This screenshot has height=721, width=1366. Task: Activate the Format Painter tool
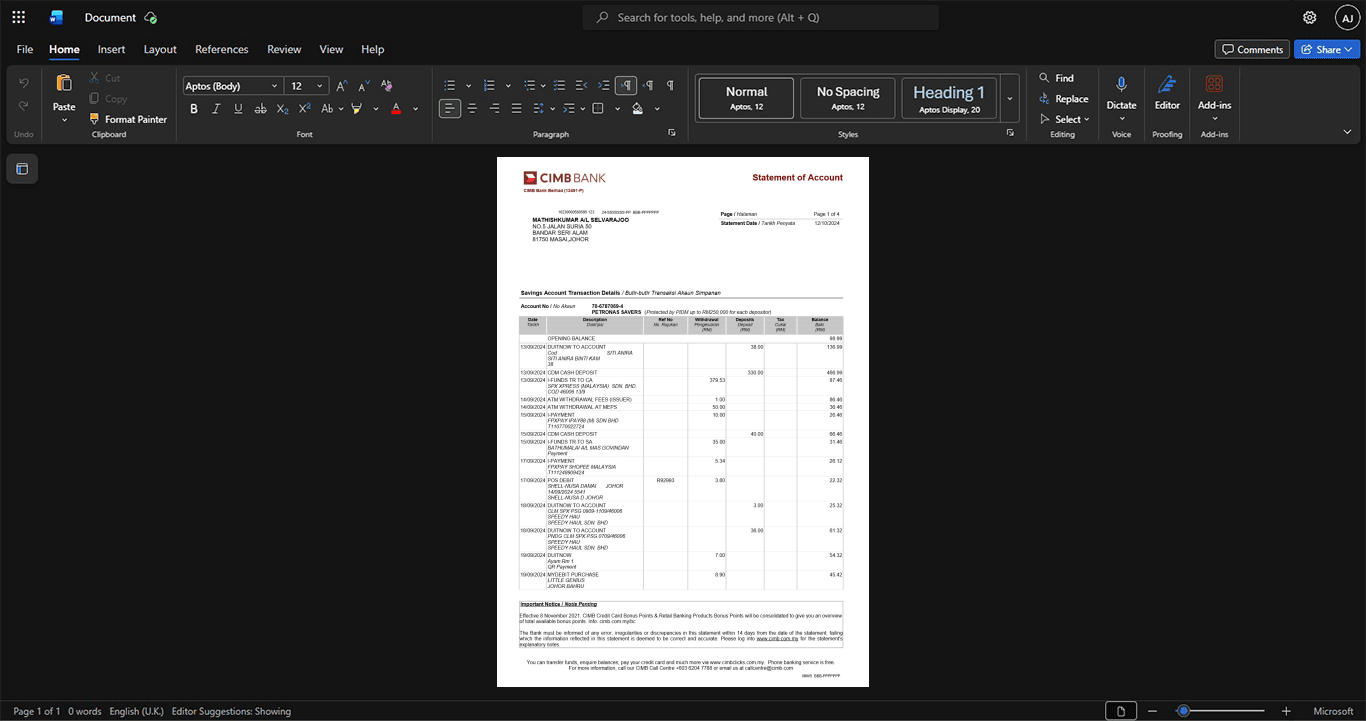click(x=127, y=119)
